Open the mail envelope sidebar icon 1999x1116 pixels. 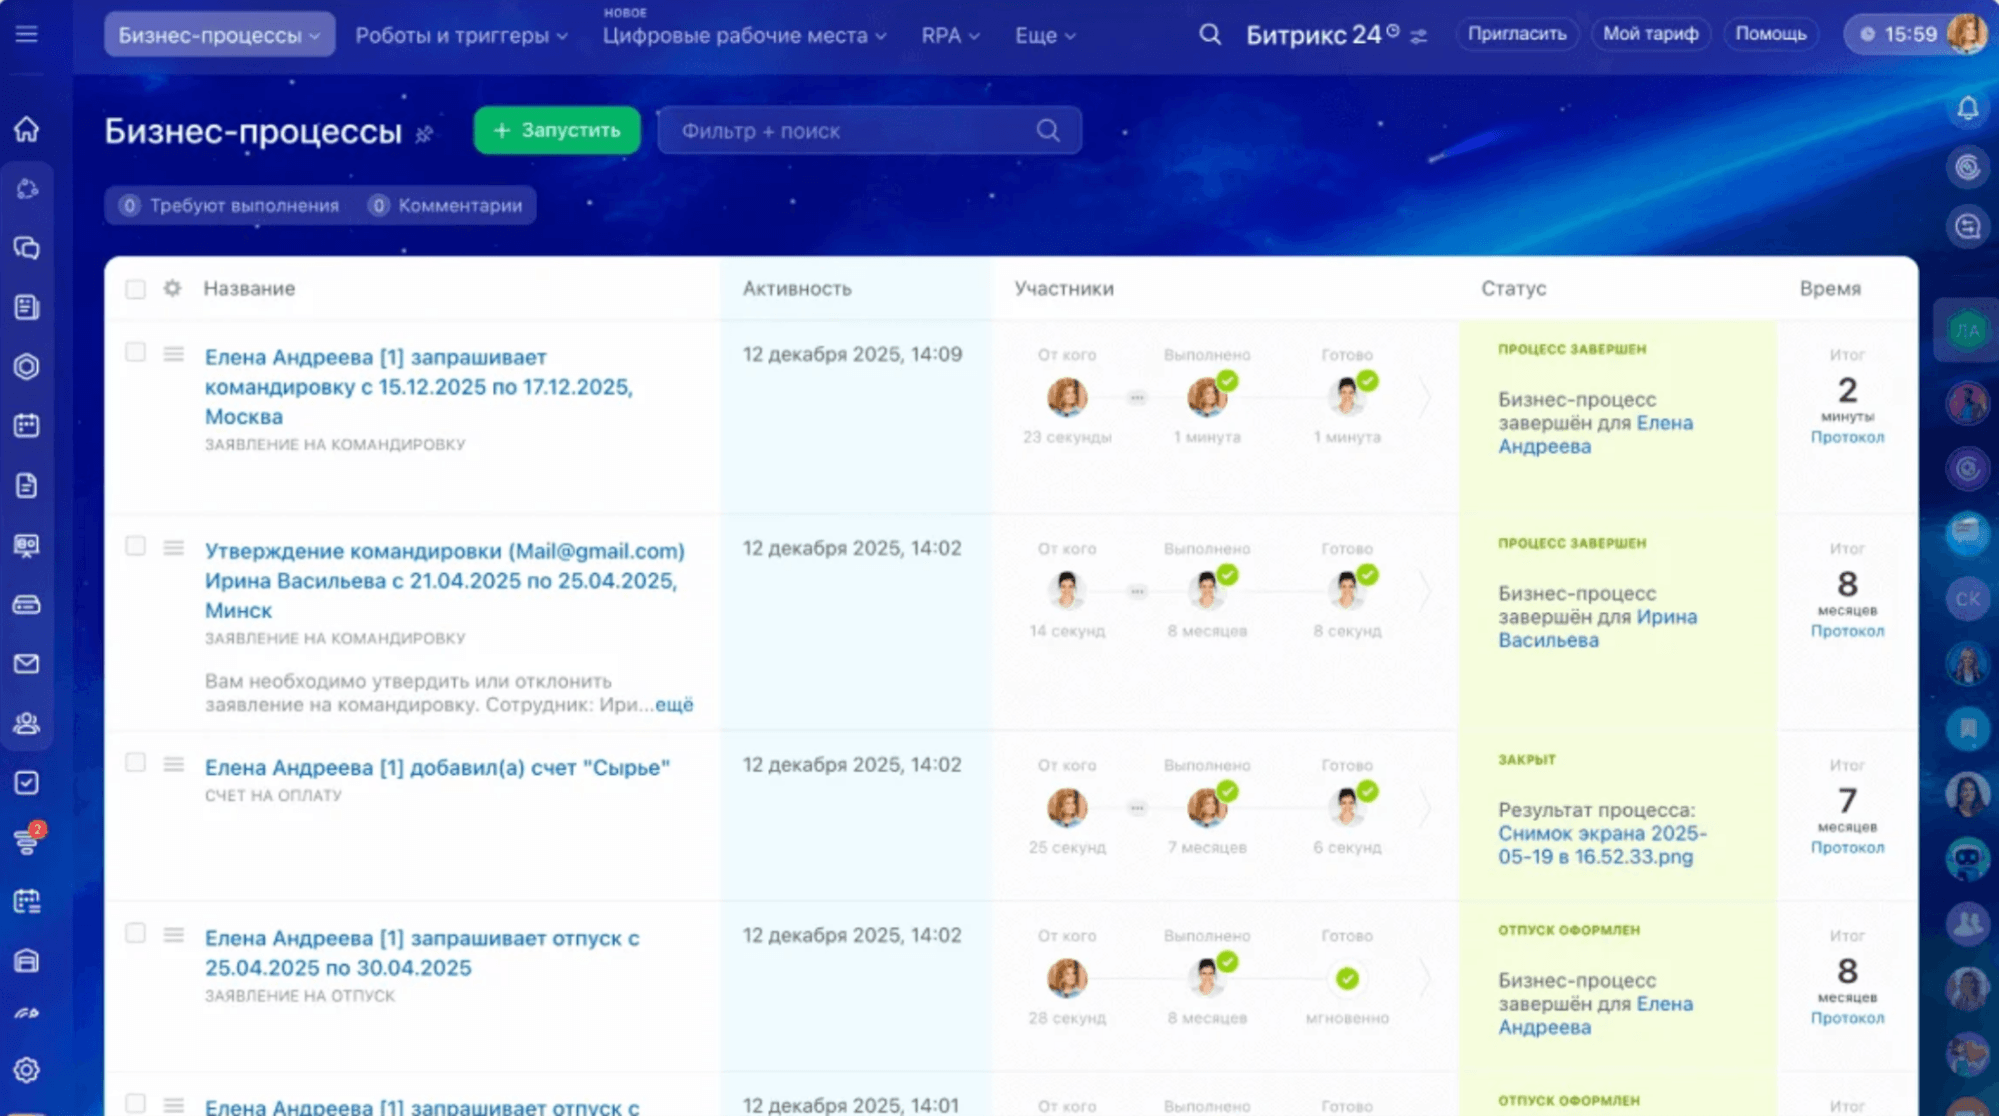point(27,664)
